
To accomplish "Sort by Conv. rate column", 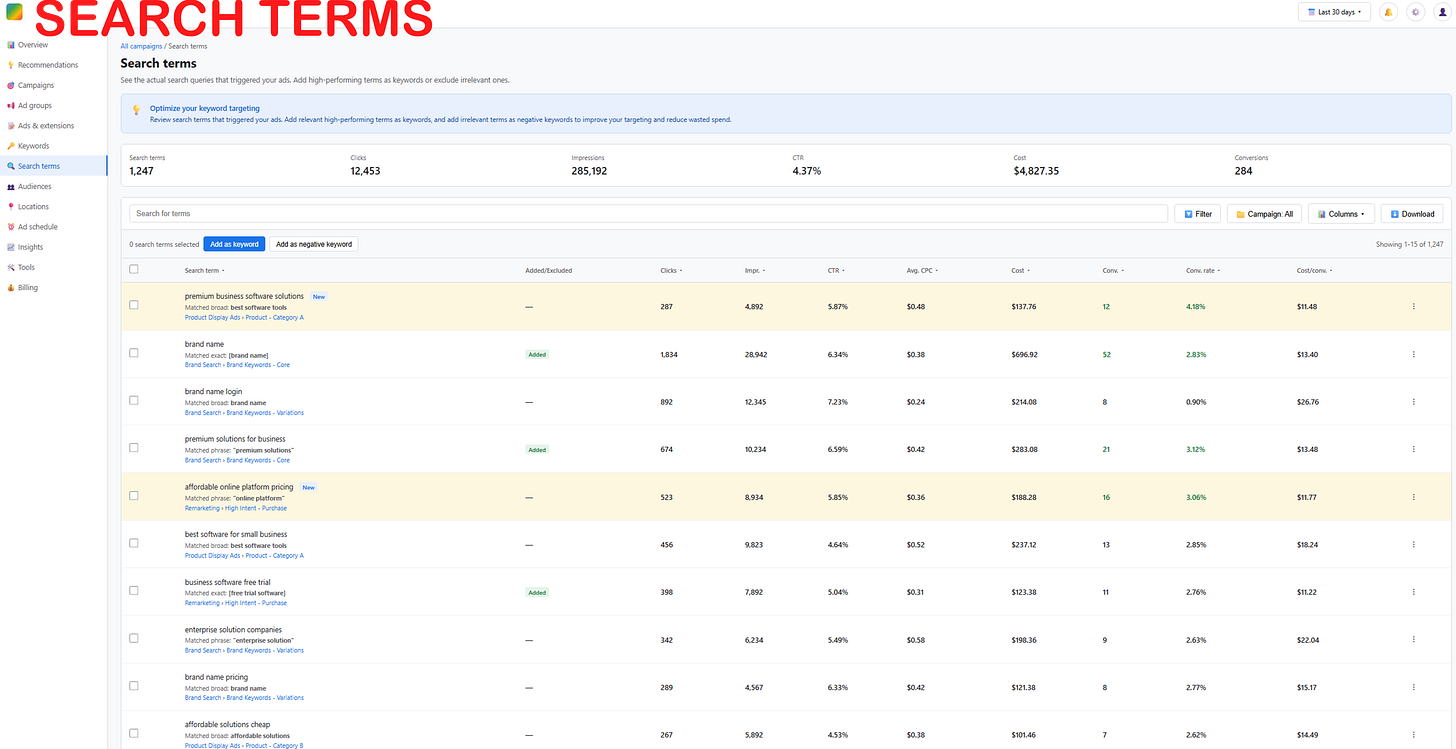I will [1204, 270].
